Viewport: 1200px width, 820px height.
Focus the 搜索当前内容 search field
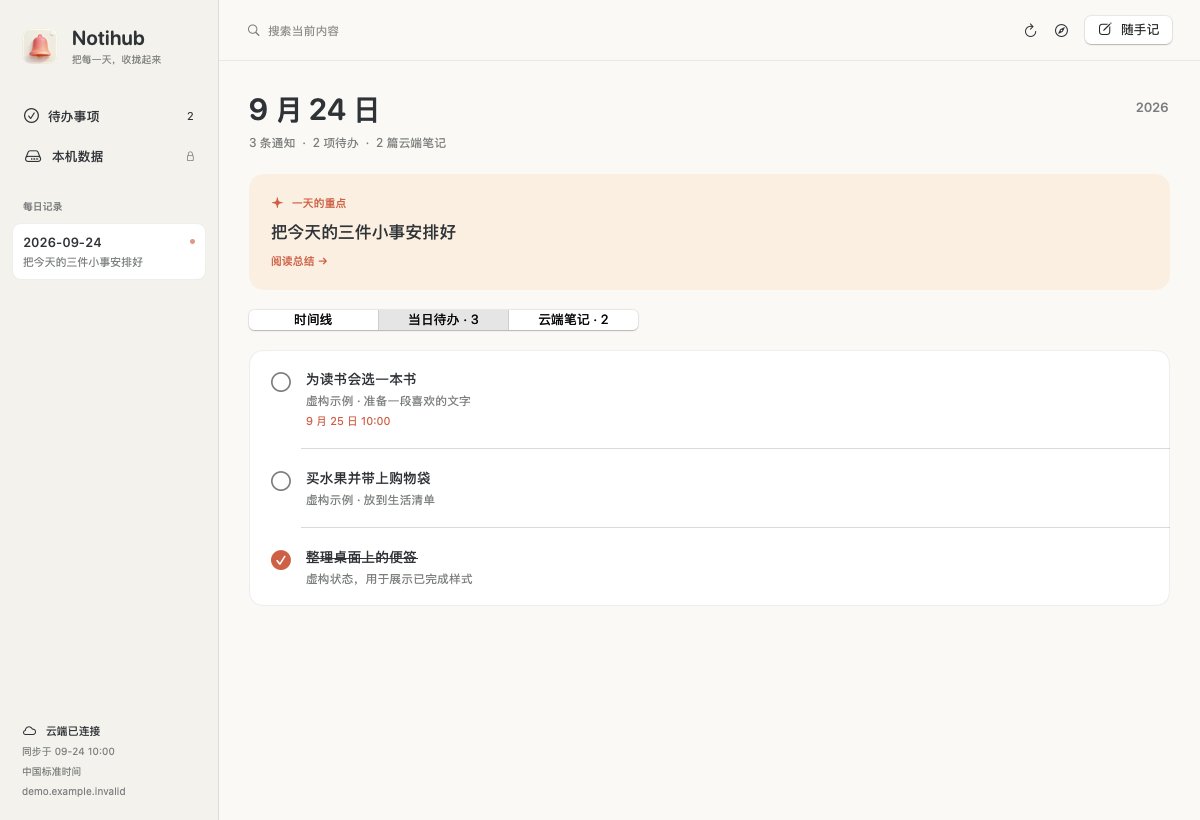point(303,31)
